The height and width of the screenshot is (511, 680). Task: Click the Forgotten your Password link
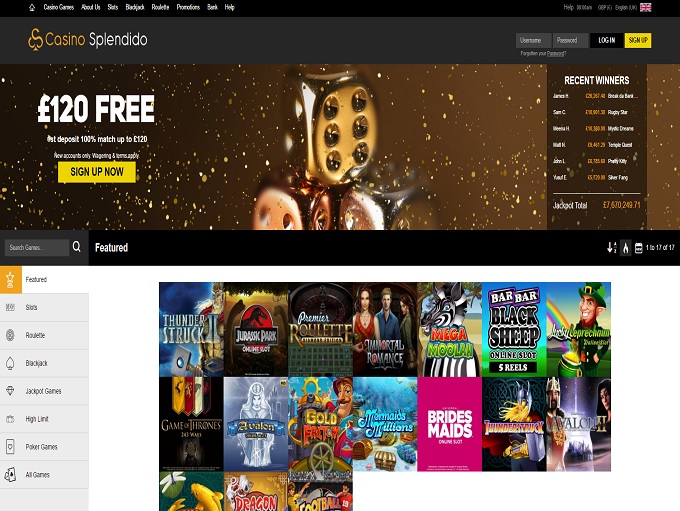tap(543, 54)
